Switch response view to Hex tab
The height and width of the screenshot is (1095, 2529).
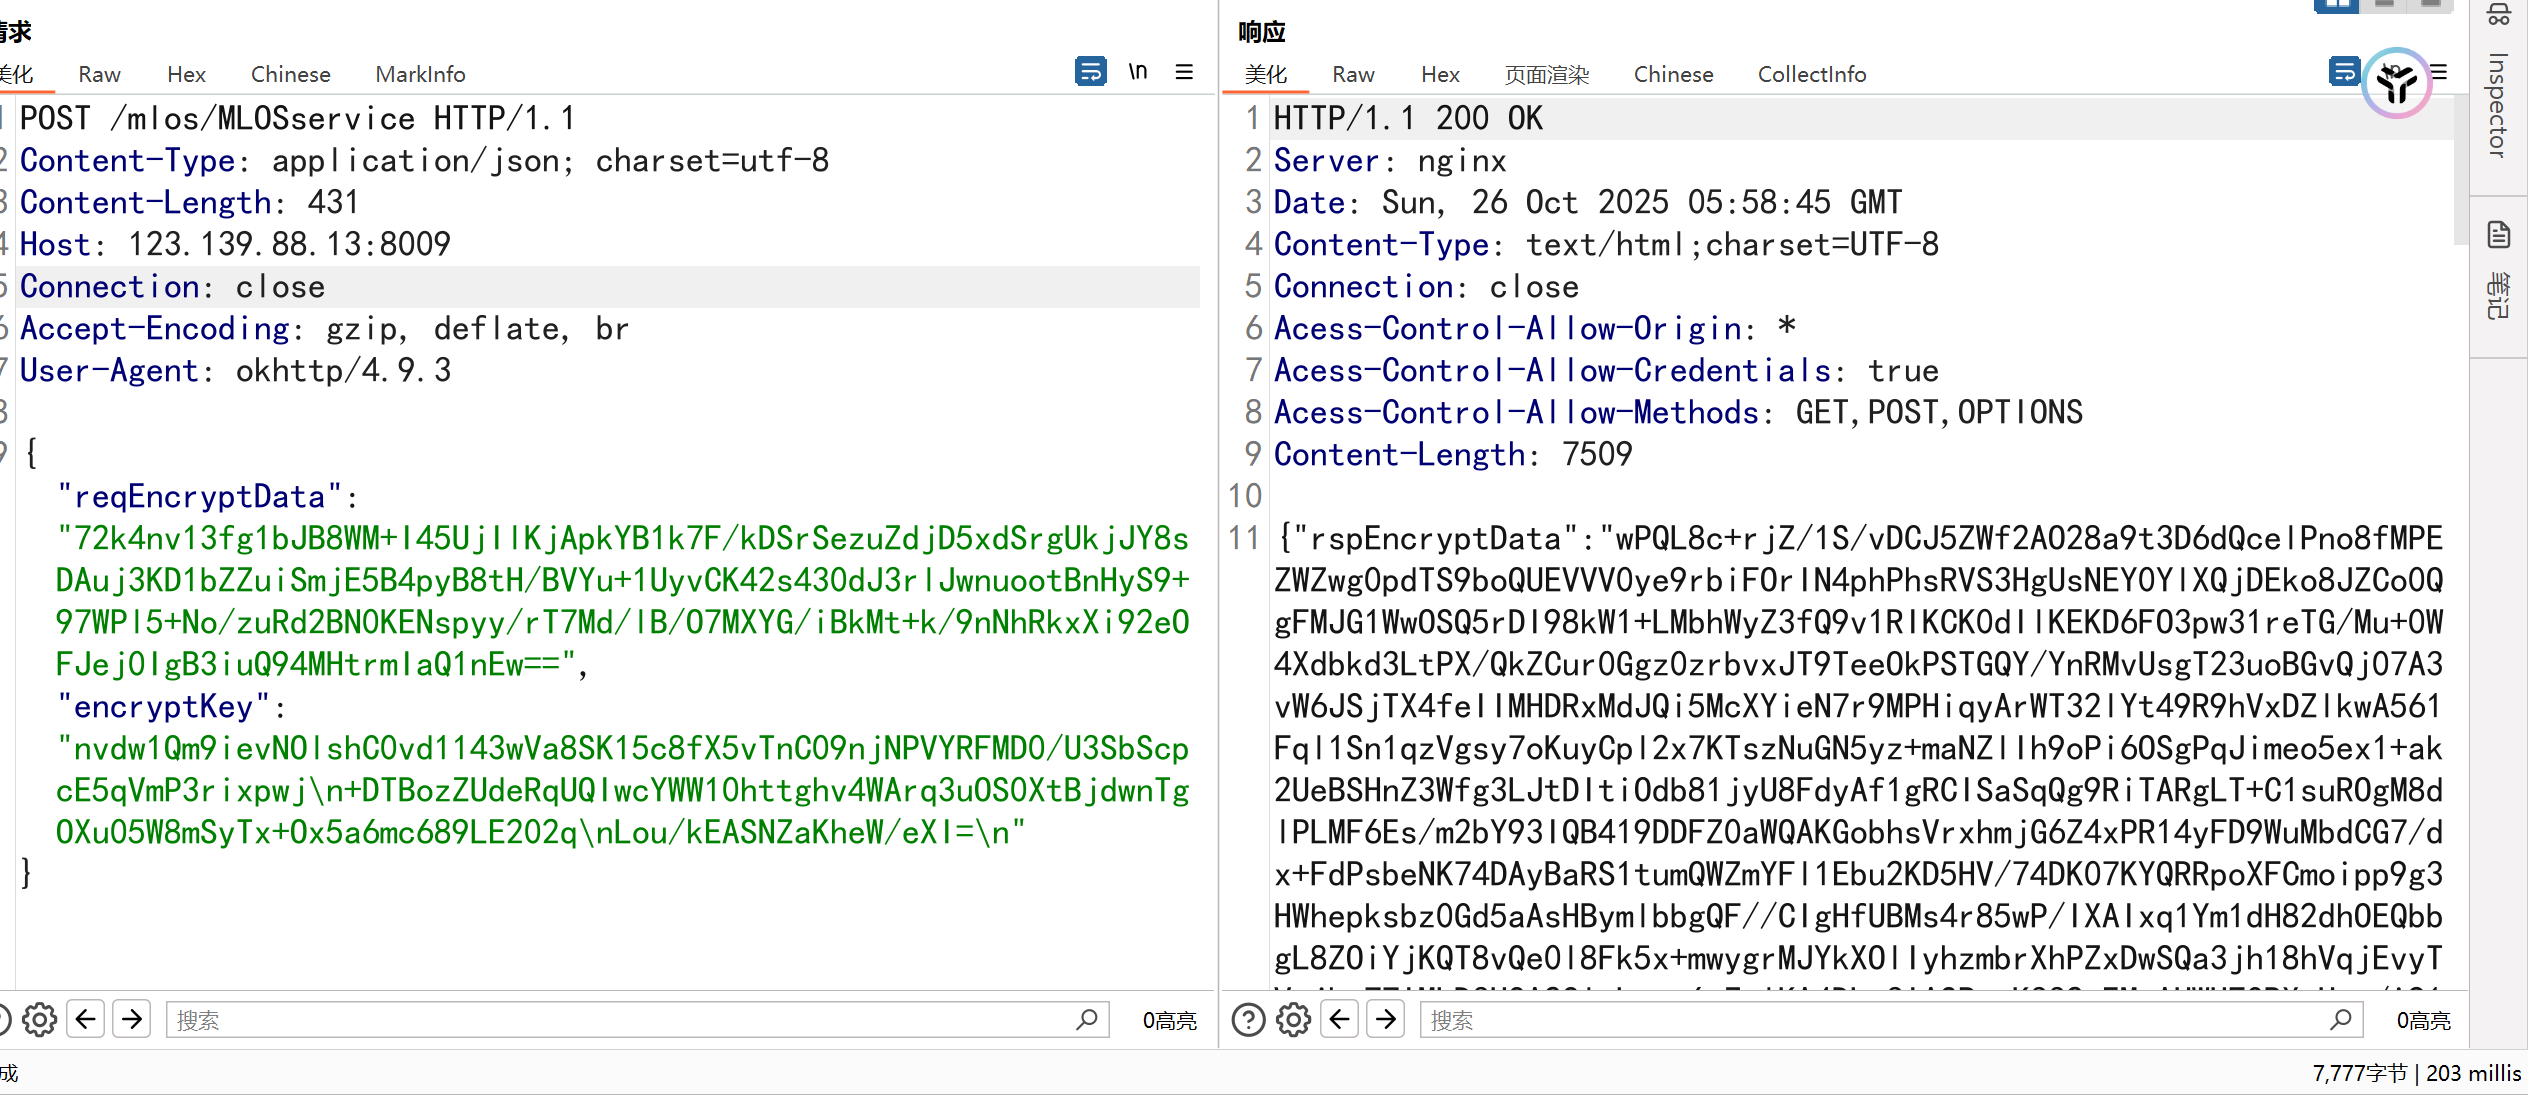coord(1440,74)
